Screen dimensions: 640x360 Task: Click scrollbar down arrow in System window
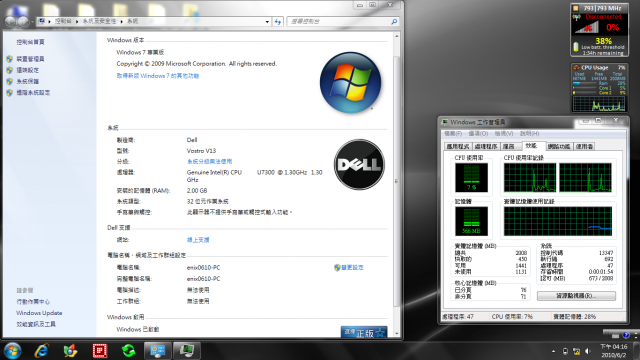tap(396, 333)
